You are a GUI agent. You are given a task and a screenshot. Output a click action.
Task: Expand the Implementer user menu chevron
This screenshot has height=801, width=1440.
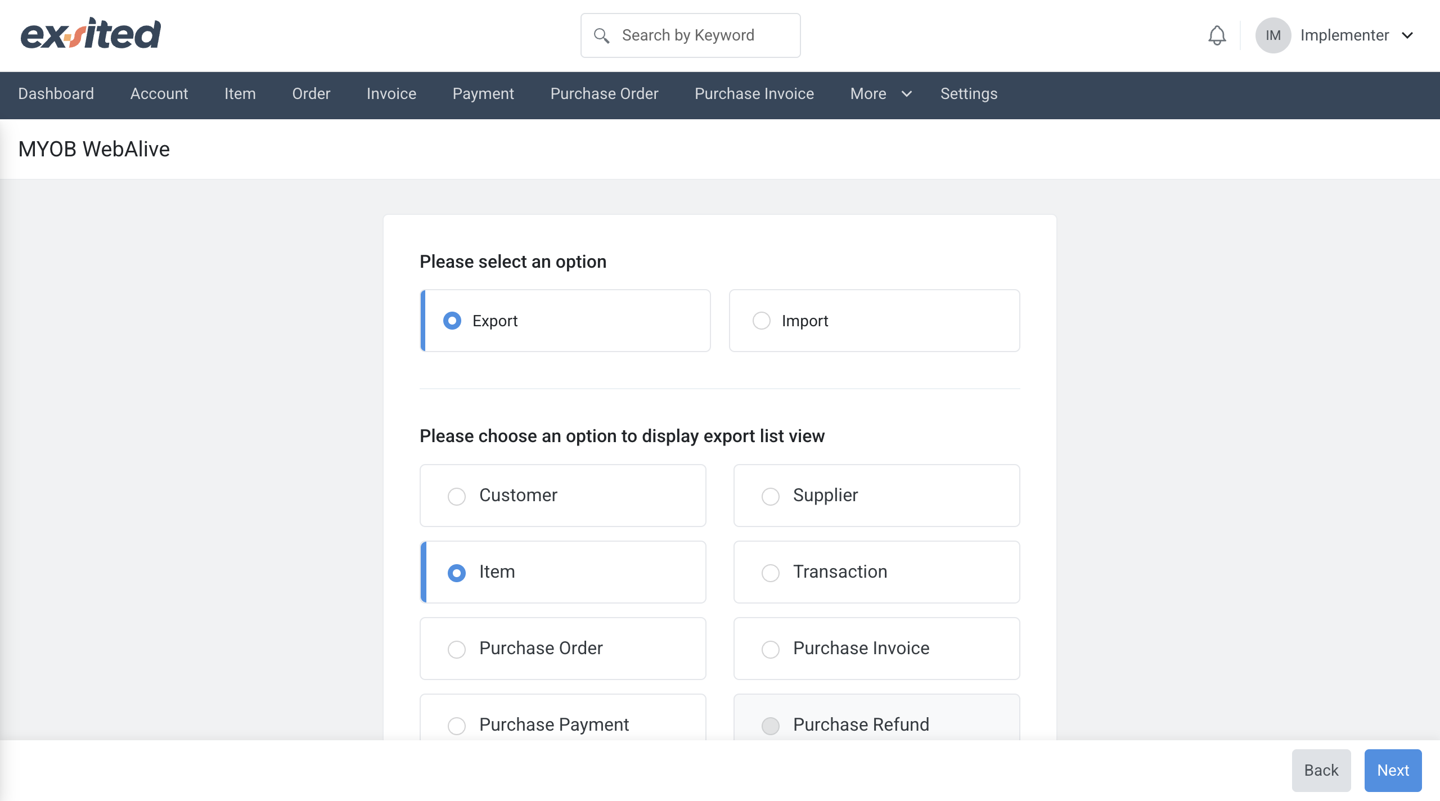(x=1407, y=35)
